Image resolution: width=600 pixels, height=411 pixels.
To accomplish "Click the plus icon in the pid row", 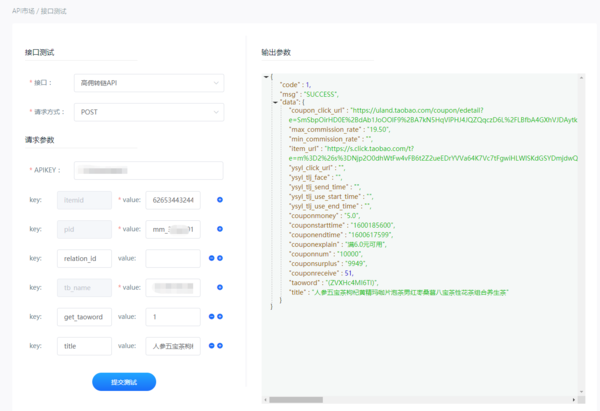I will (x=220, y=229).
